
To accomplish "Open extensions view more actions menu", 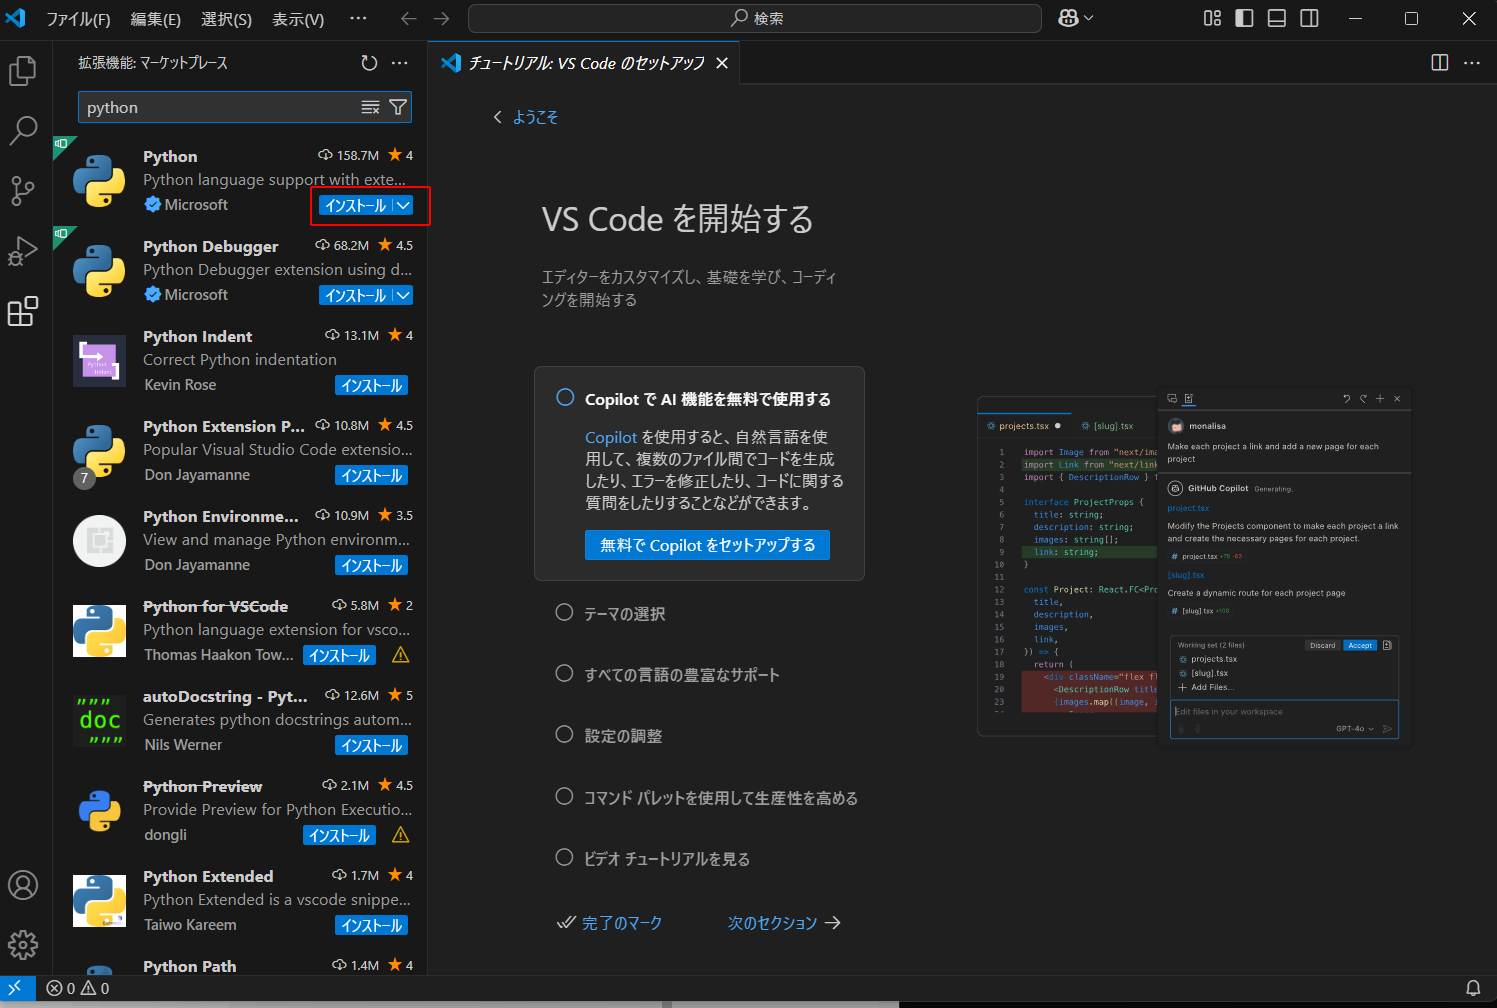I will (x=400, y=63).
